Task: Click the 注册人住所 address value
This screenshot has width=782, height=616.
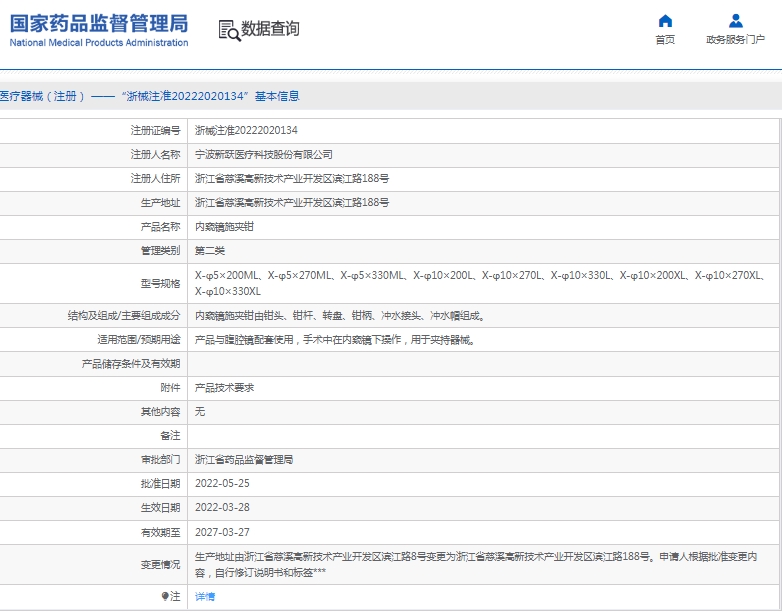Action: click(x=292, y=179)
